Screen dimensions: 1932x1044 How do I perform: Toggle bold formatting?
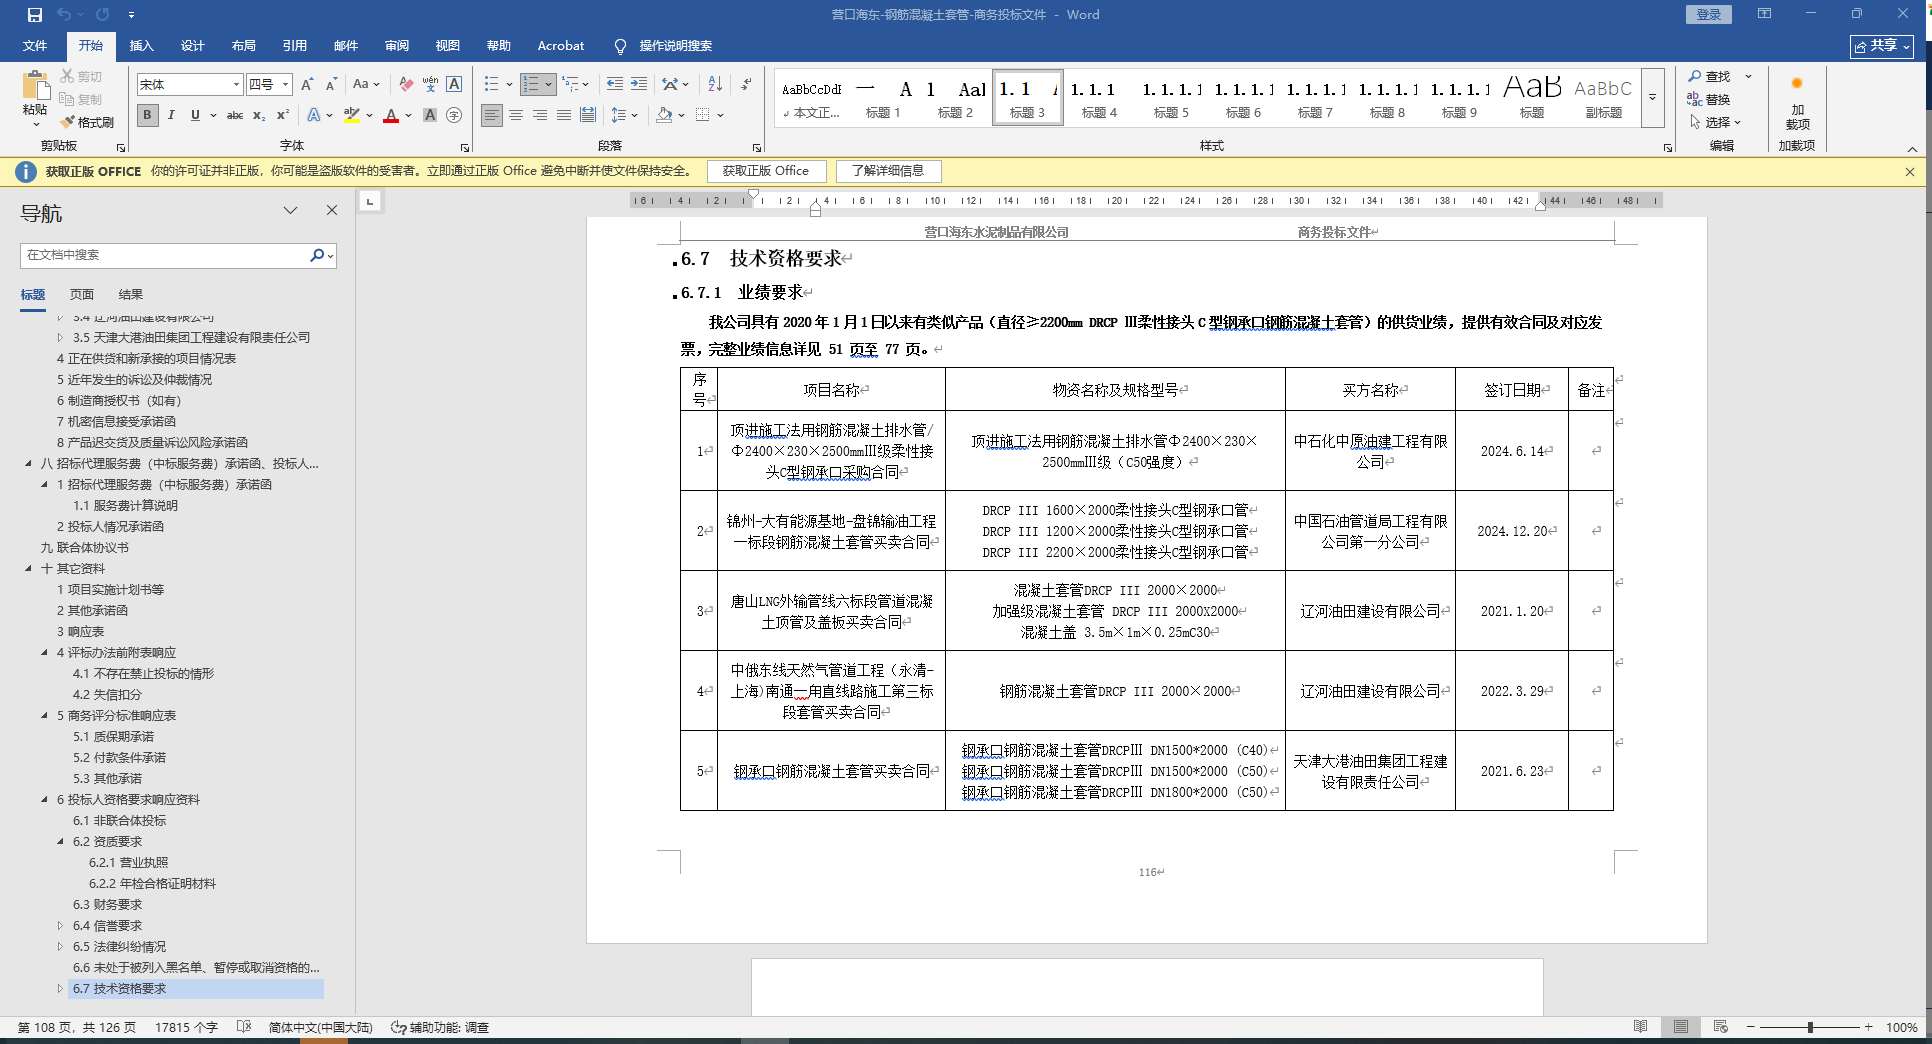[x=148, y=116]
